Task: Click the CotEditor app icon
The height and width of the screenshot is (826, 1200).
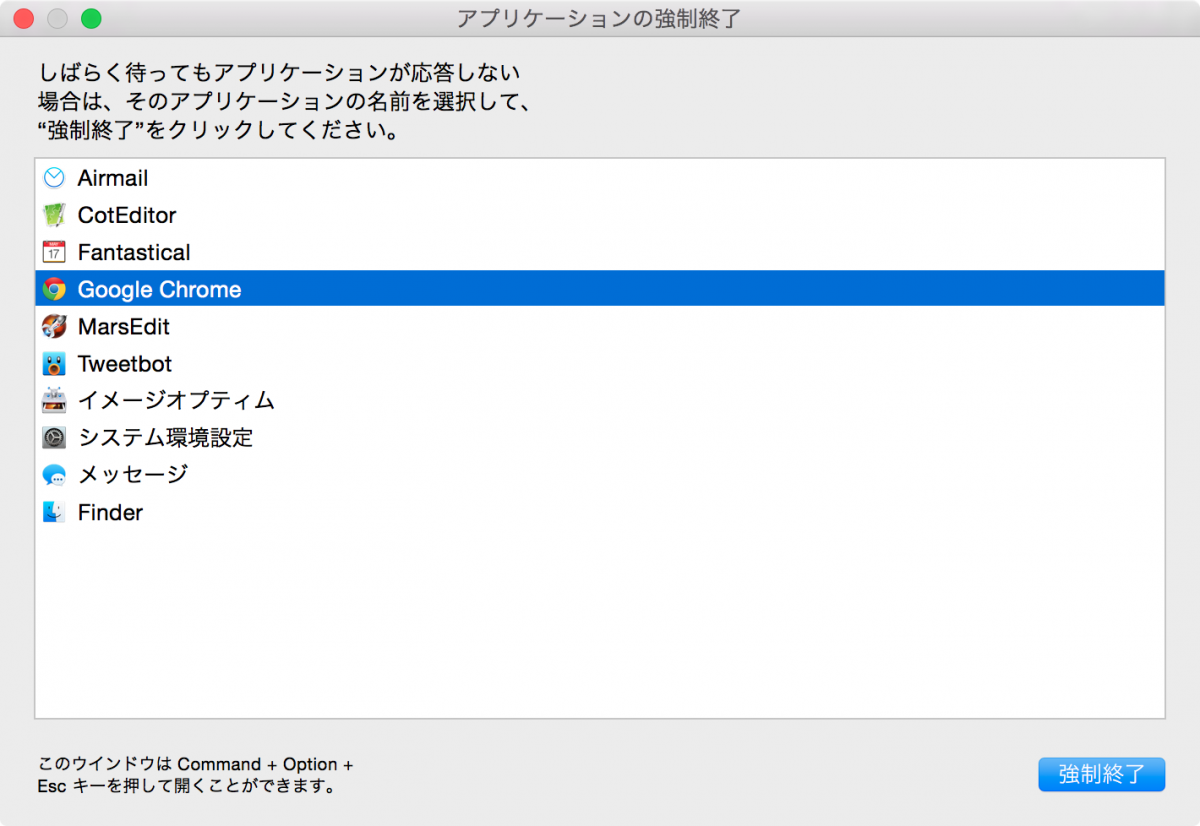Action: 54,215
